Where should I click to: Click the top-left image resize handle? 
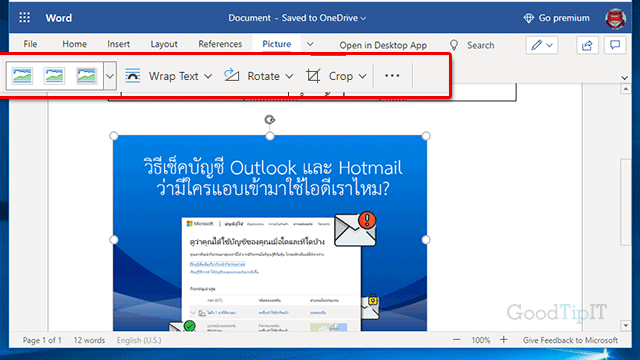pyautogui.click(x=114, y=136)
